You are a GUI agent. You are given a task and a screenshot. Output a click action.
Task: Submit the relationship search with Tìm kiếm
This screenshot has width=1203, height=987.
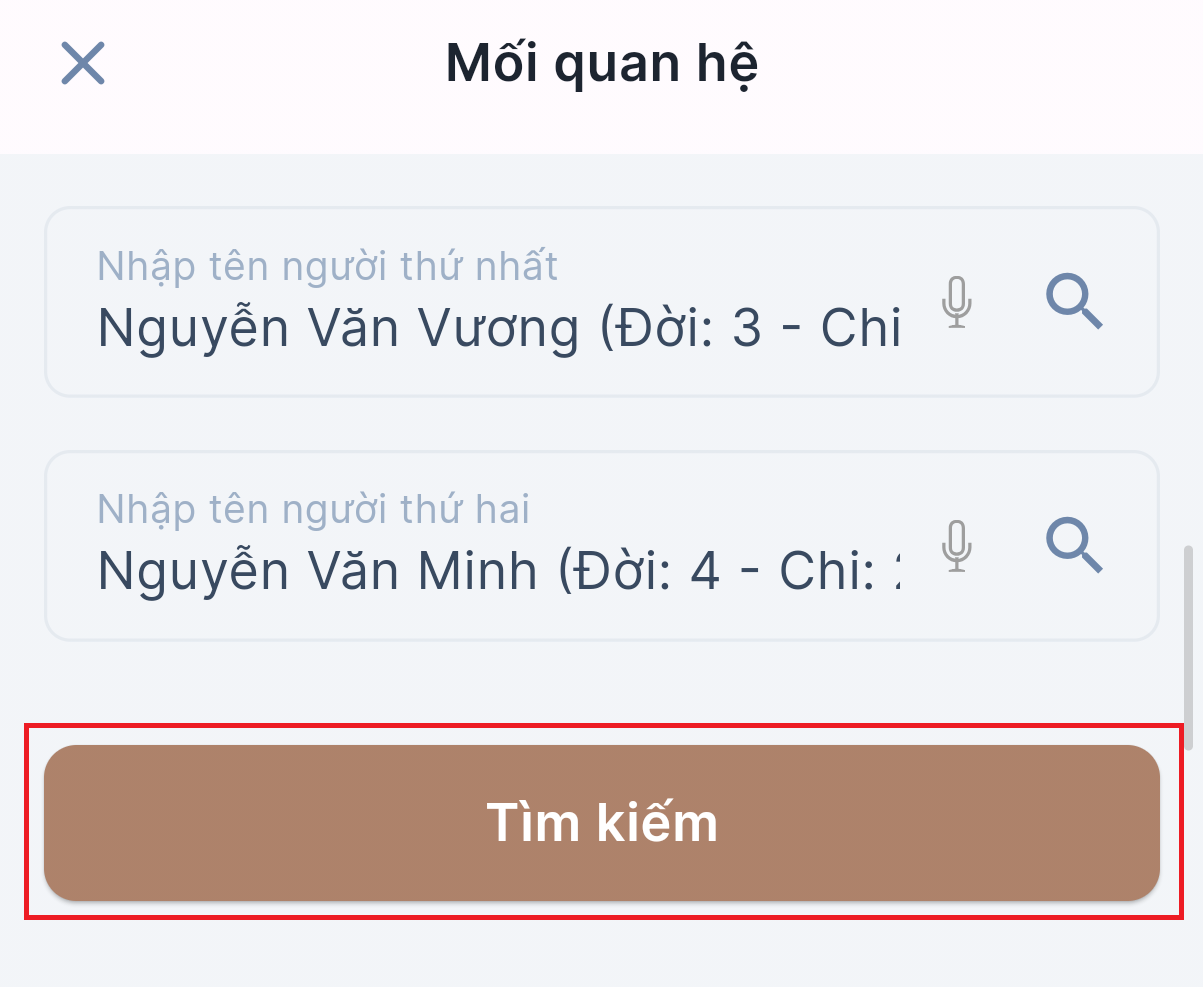(x=602, y=823)
